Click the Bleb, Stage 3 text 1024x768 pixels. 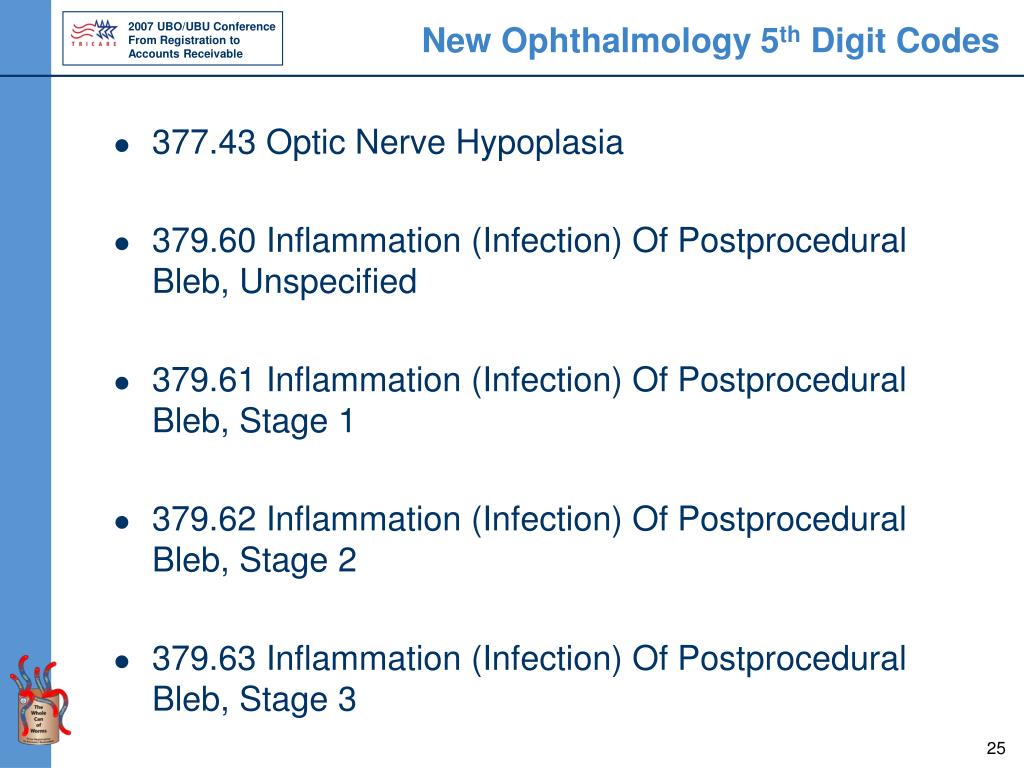254,699
